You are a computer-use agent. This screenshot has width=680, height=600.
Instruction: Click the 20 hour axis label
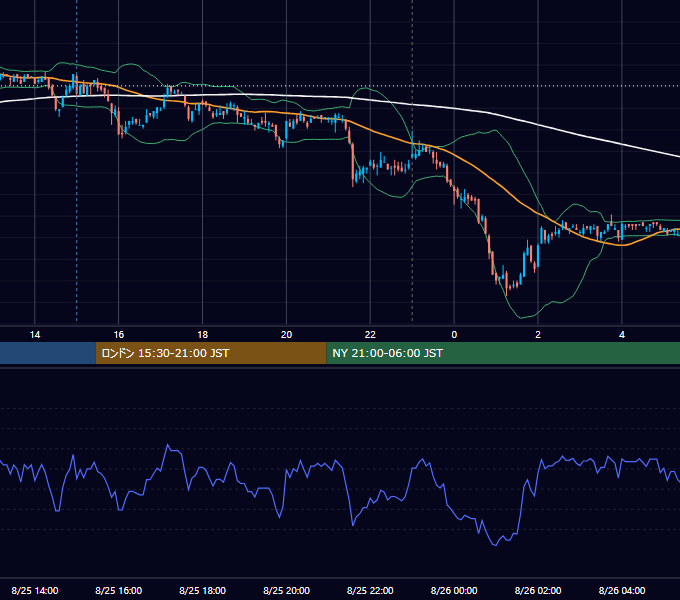[286, 335]
